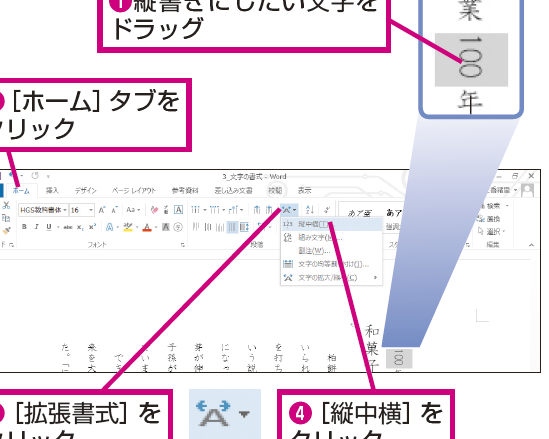
Task: Choose 縦中横(T) from the menu
Action: point(331,224)
